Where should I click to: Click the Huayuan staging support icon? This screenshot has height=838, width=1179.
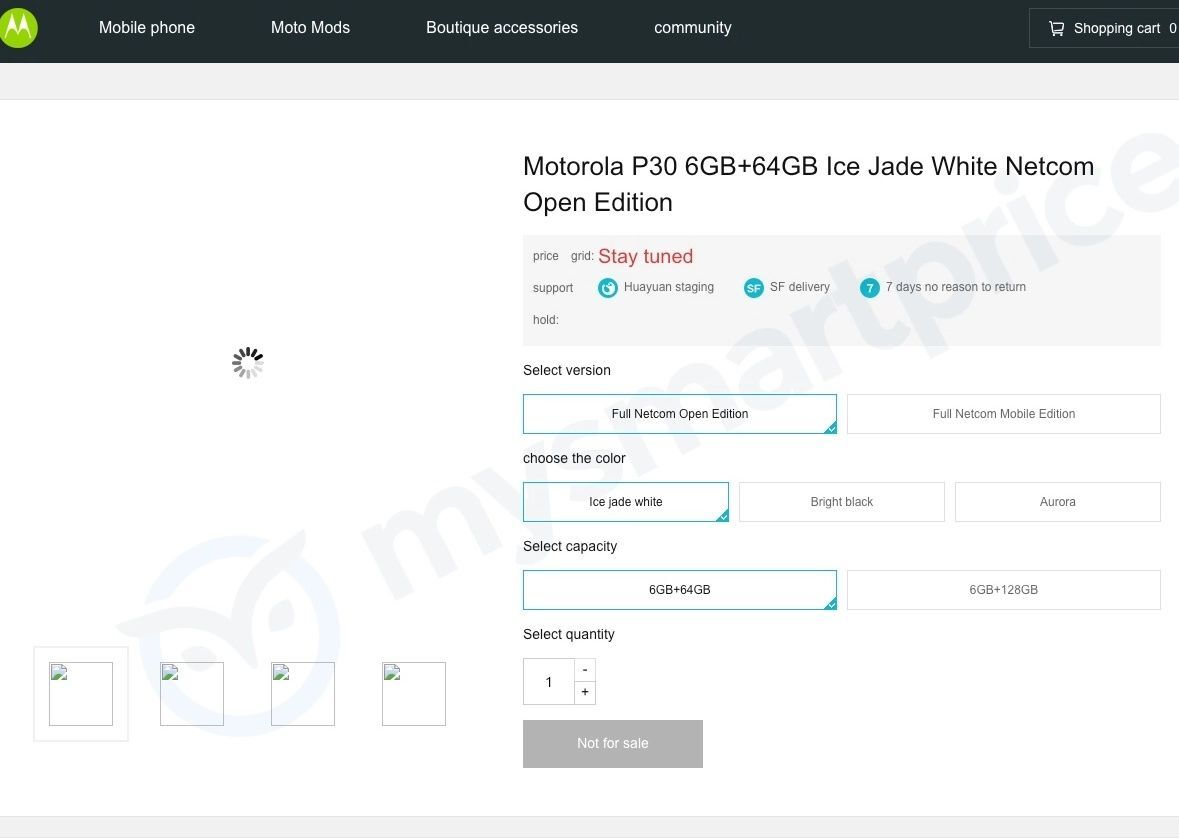[608, 287]
